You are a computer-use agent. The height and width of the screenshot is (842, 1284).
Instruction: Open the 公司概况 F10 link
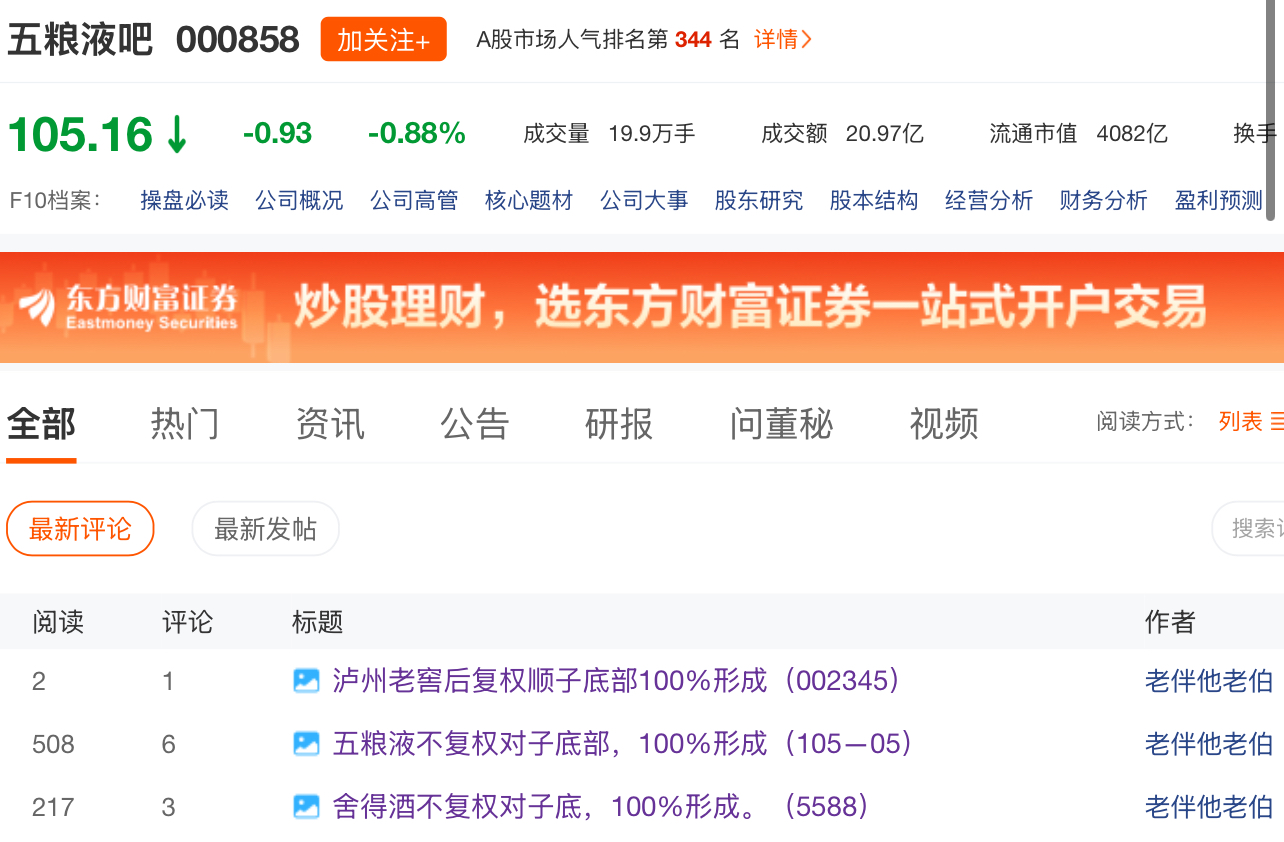click(x=299, y=200)
